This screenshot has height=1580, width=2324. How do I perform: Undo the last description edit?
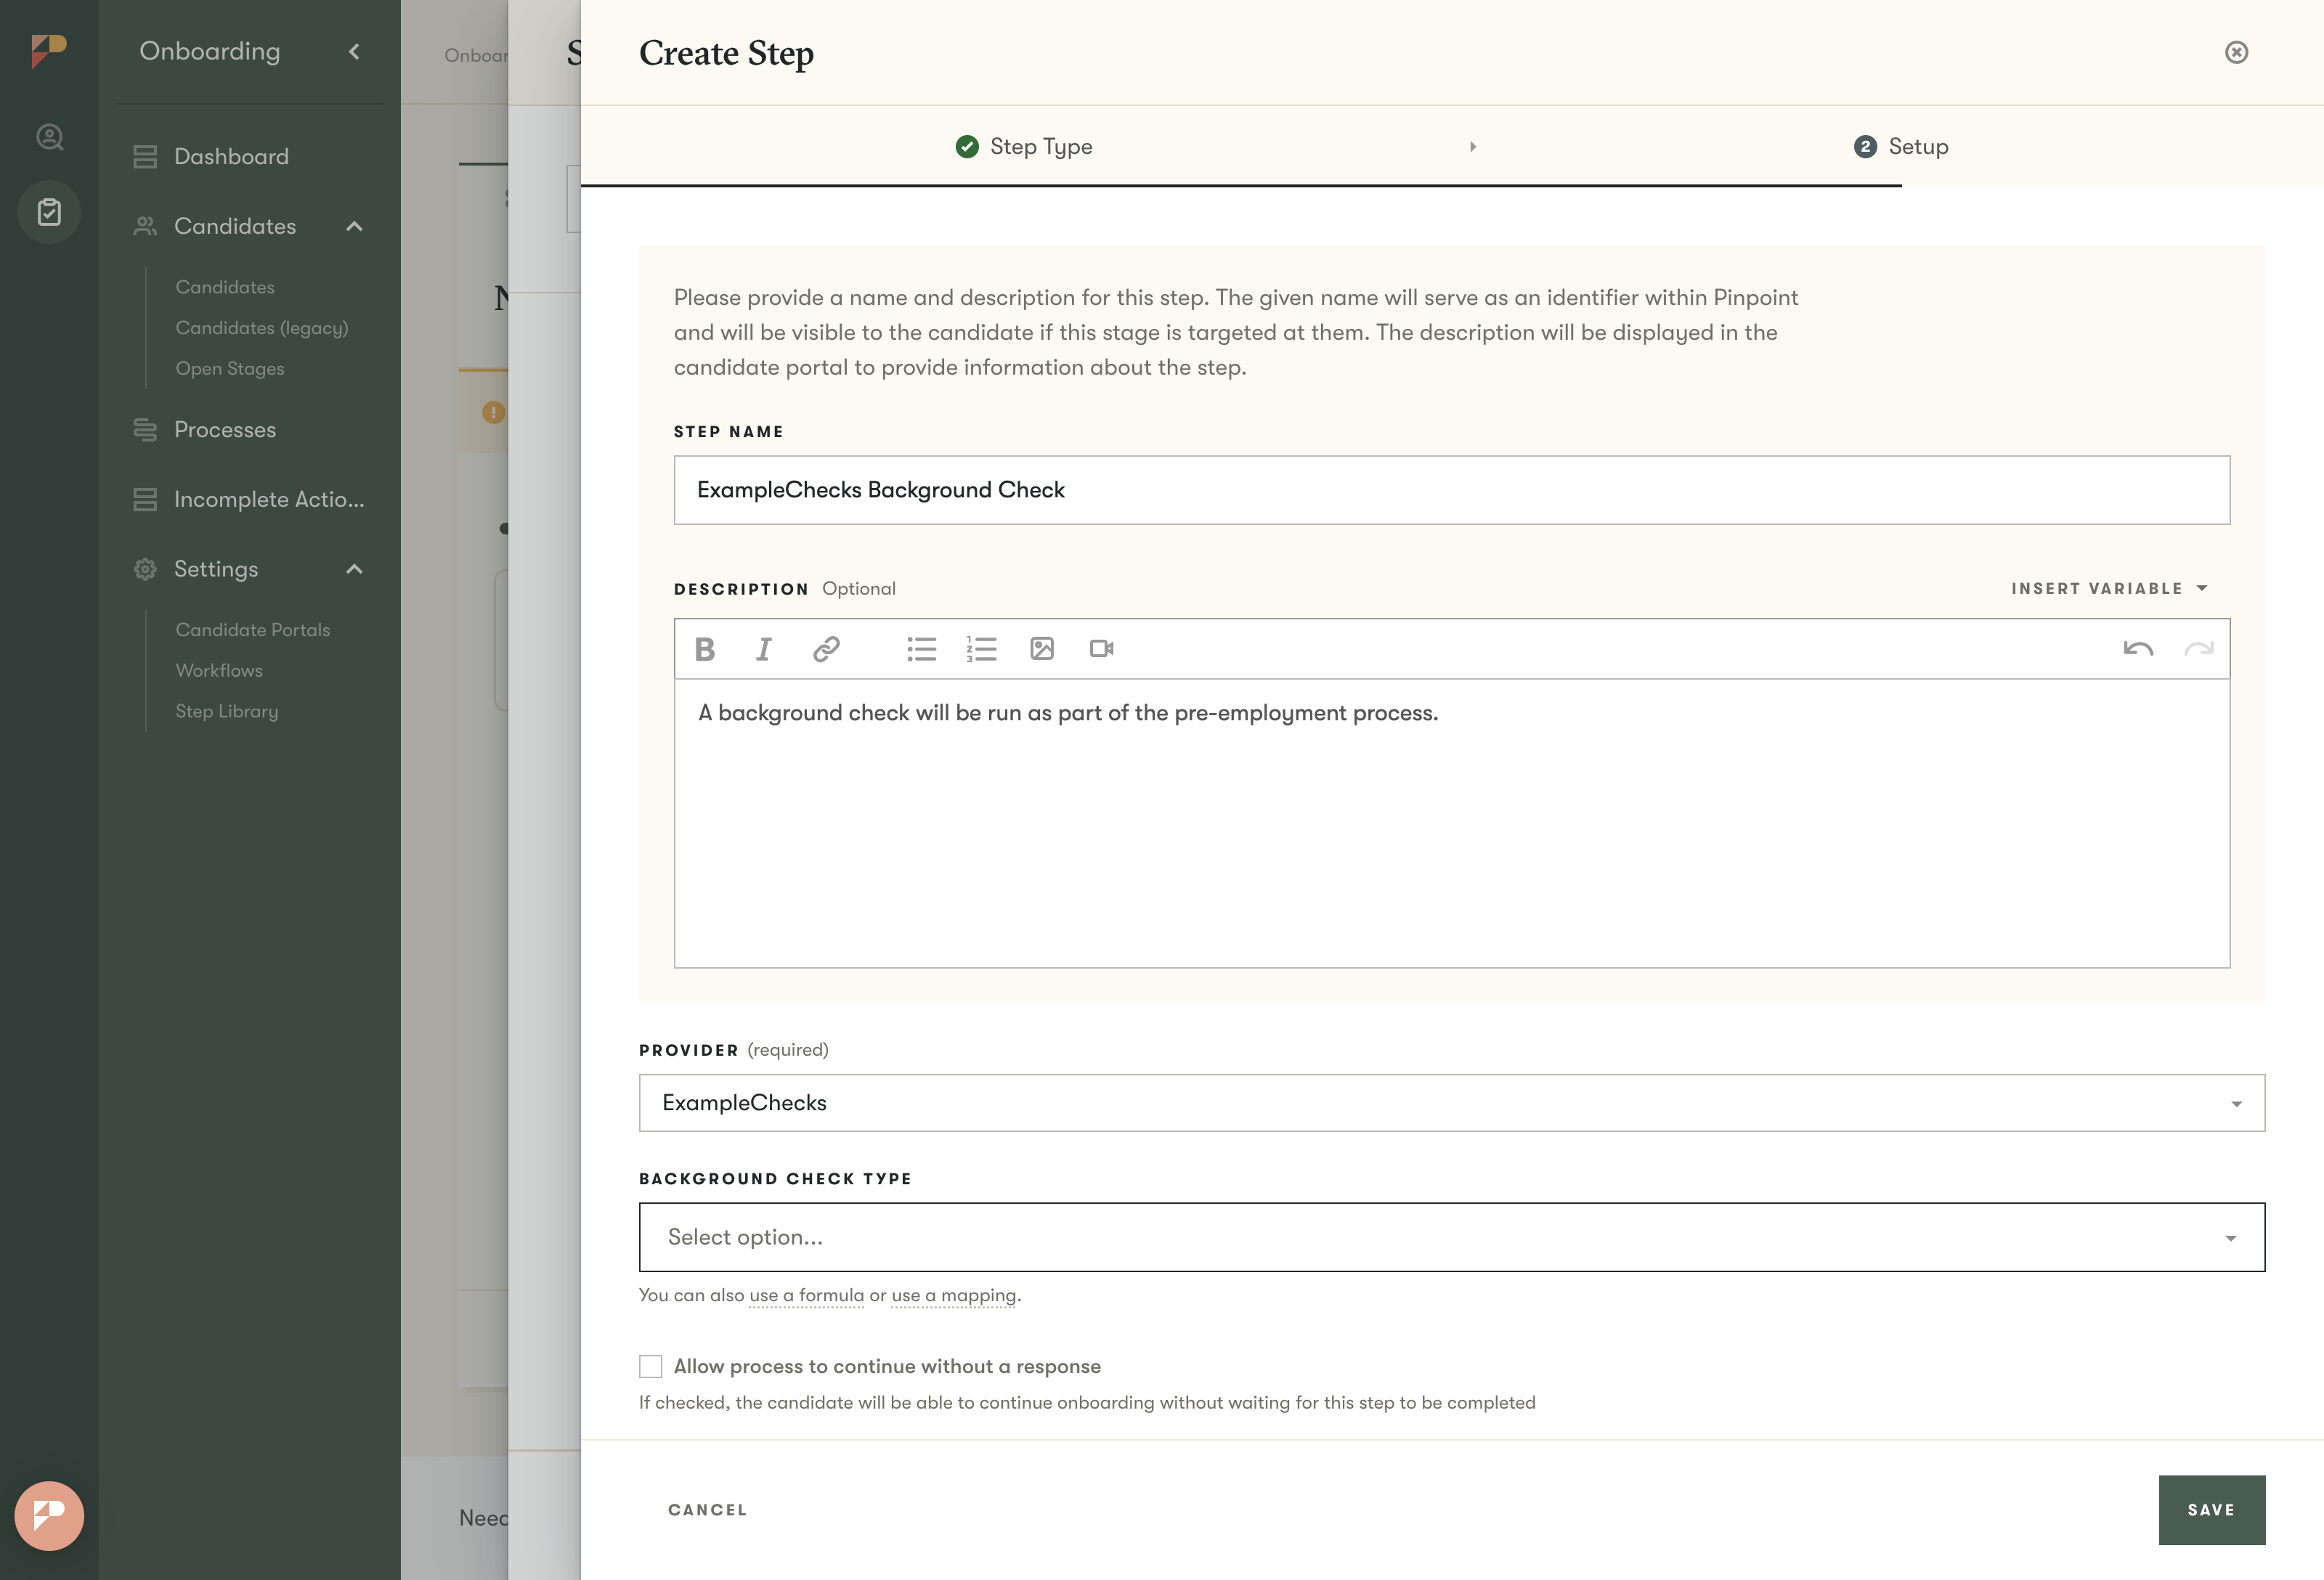[x=2137, y=649]
